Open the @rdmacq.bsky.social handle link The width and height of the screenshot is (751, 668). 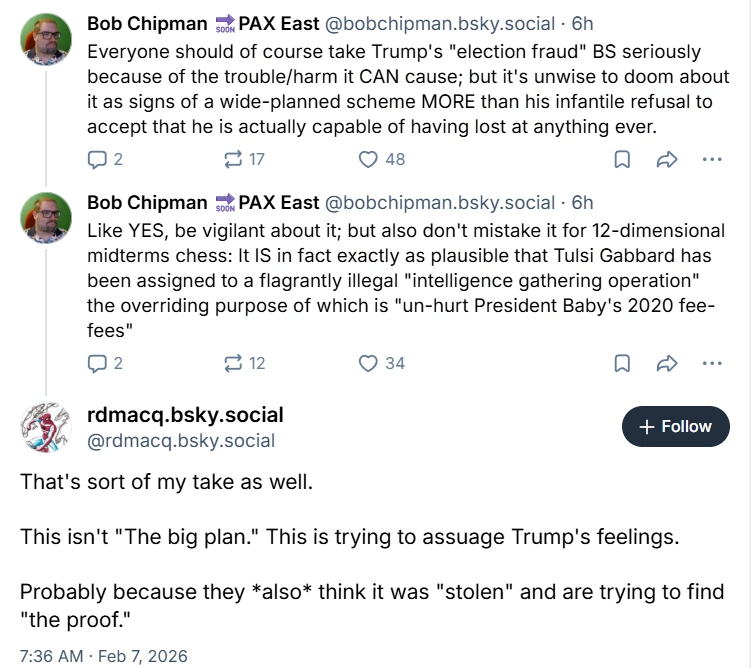click(181, 441)
